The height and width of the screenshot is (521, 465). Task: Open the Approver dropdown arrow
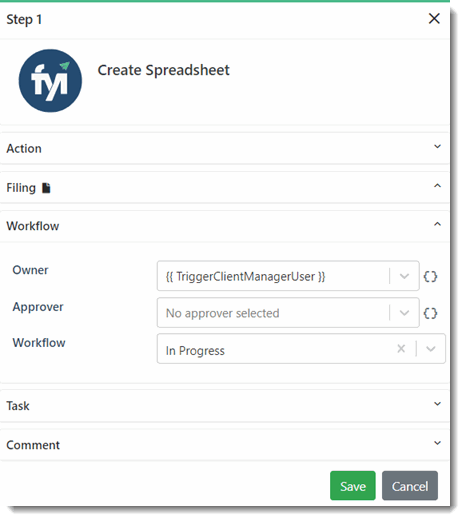[404, 313]
